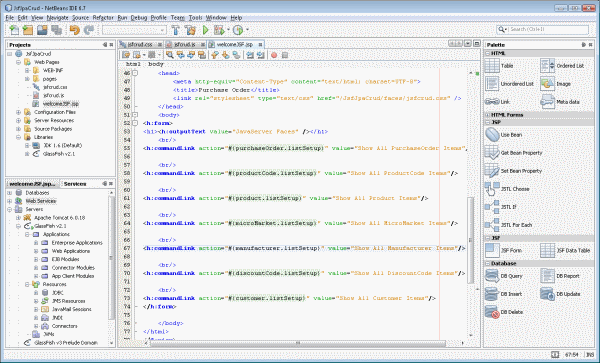The height and width of the screenshot is (363, 600).
Task: Run the main project with green arrow
Action: tap(205, 30)
